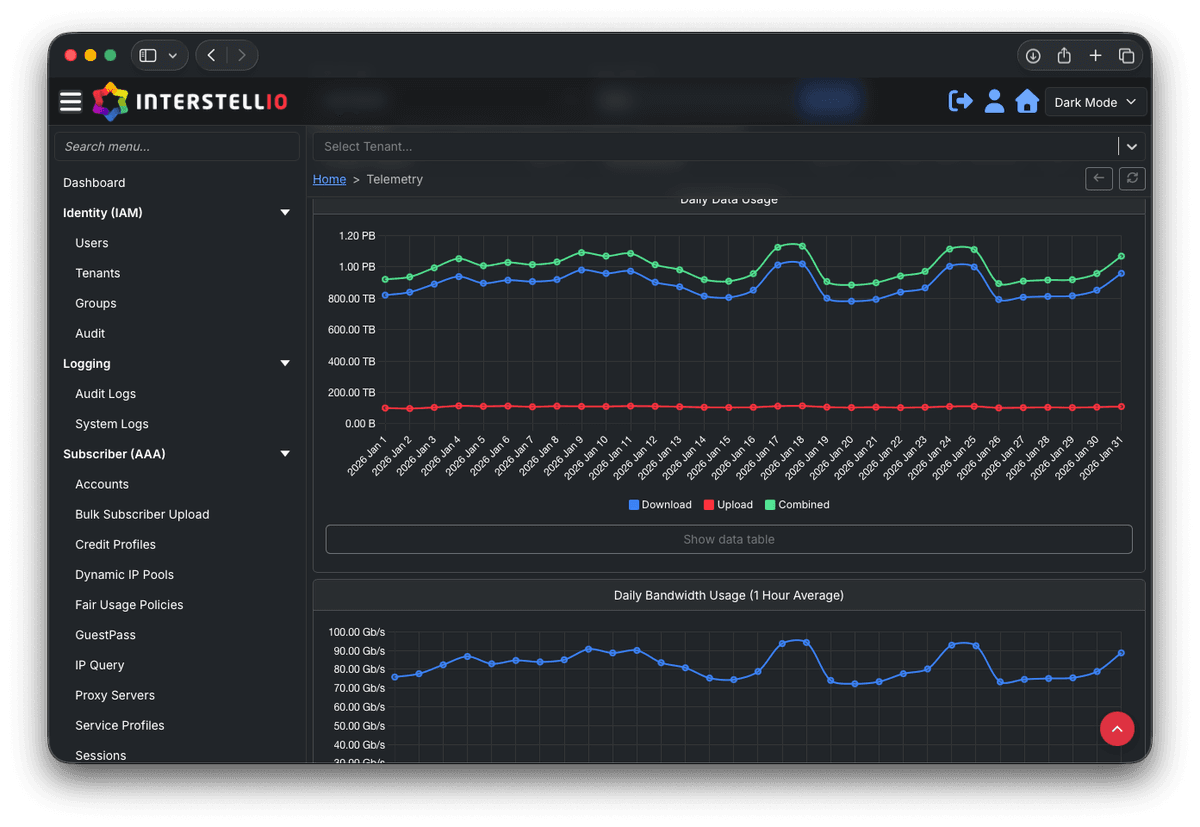Refresh the Telemetry page with the refresh icon

click(x=1131, y=178)
